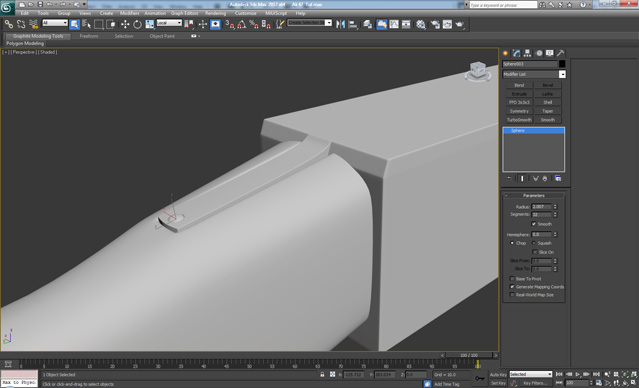Enable Real-World Map Size checkbox
This screenshot has width=639, height=388.
point(512,295)
